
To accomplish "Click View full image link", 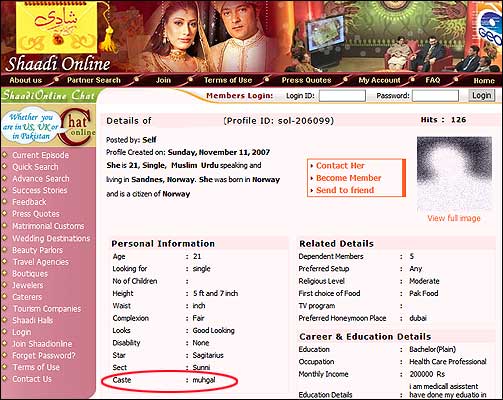I will [454, 218].
